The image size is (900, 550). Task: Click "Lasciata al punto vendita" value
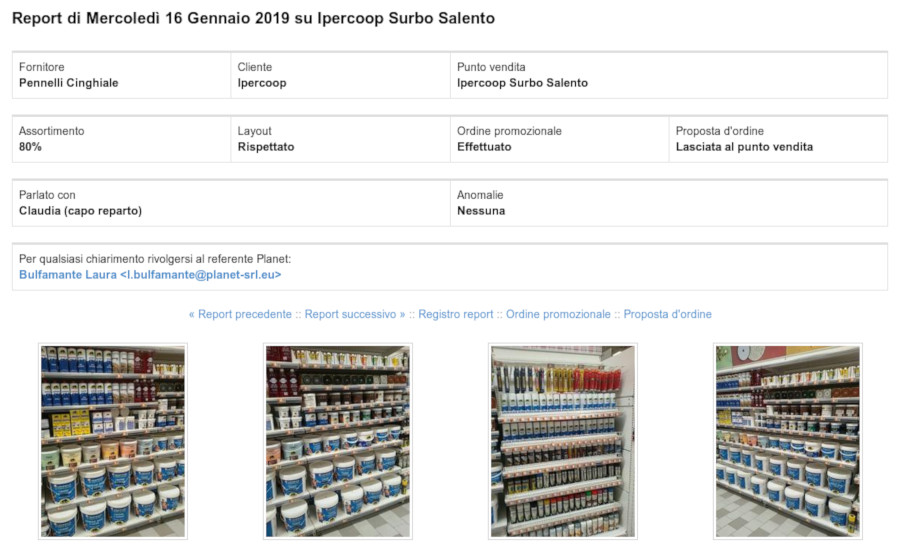tap(744, 147)
